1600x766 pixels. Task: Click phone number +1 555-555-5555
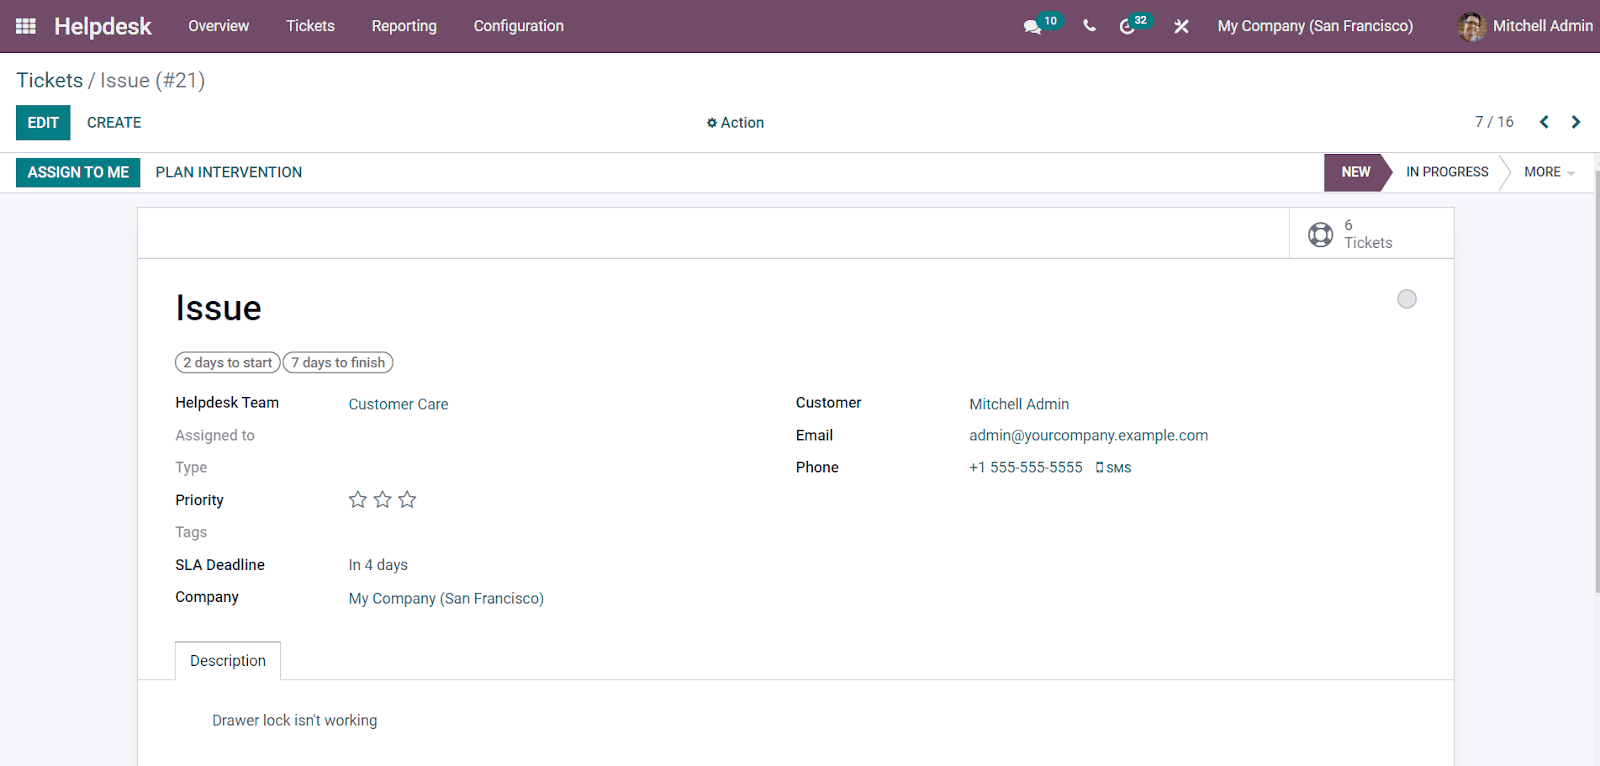coord(1026,467)
